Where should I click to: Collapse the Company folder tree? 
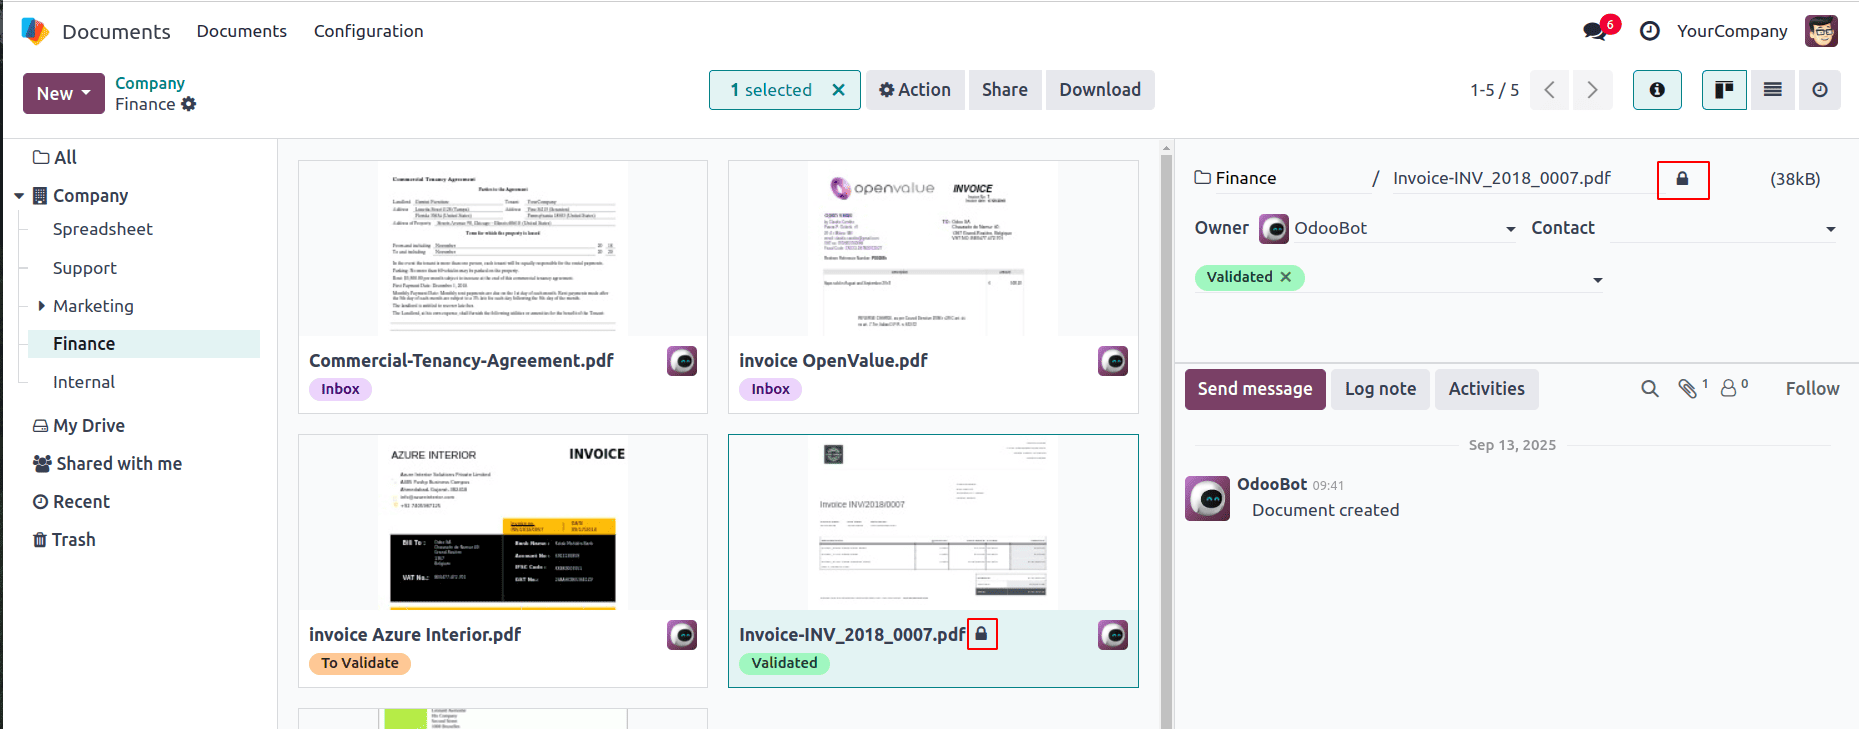(x=19, y=196)
